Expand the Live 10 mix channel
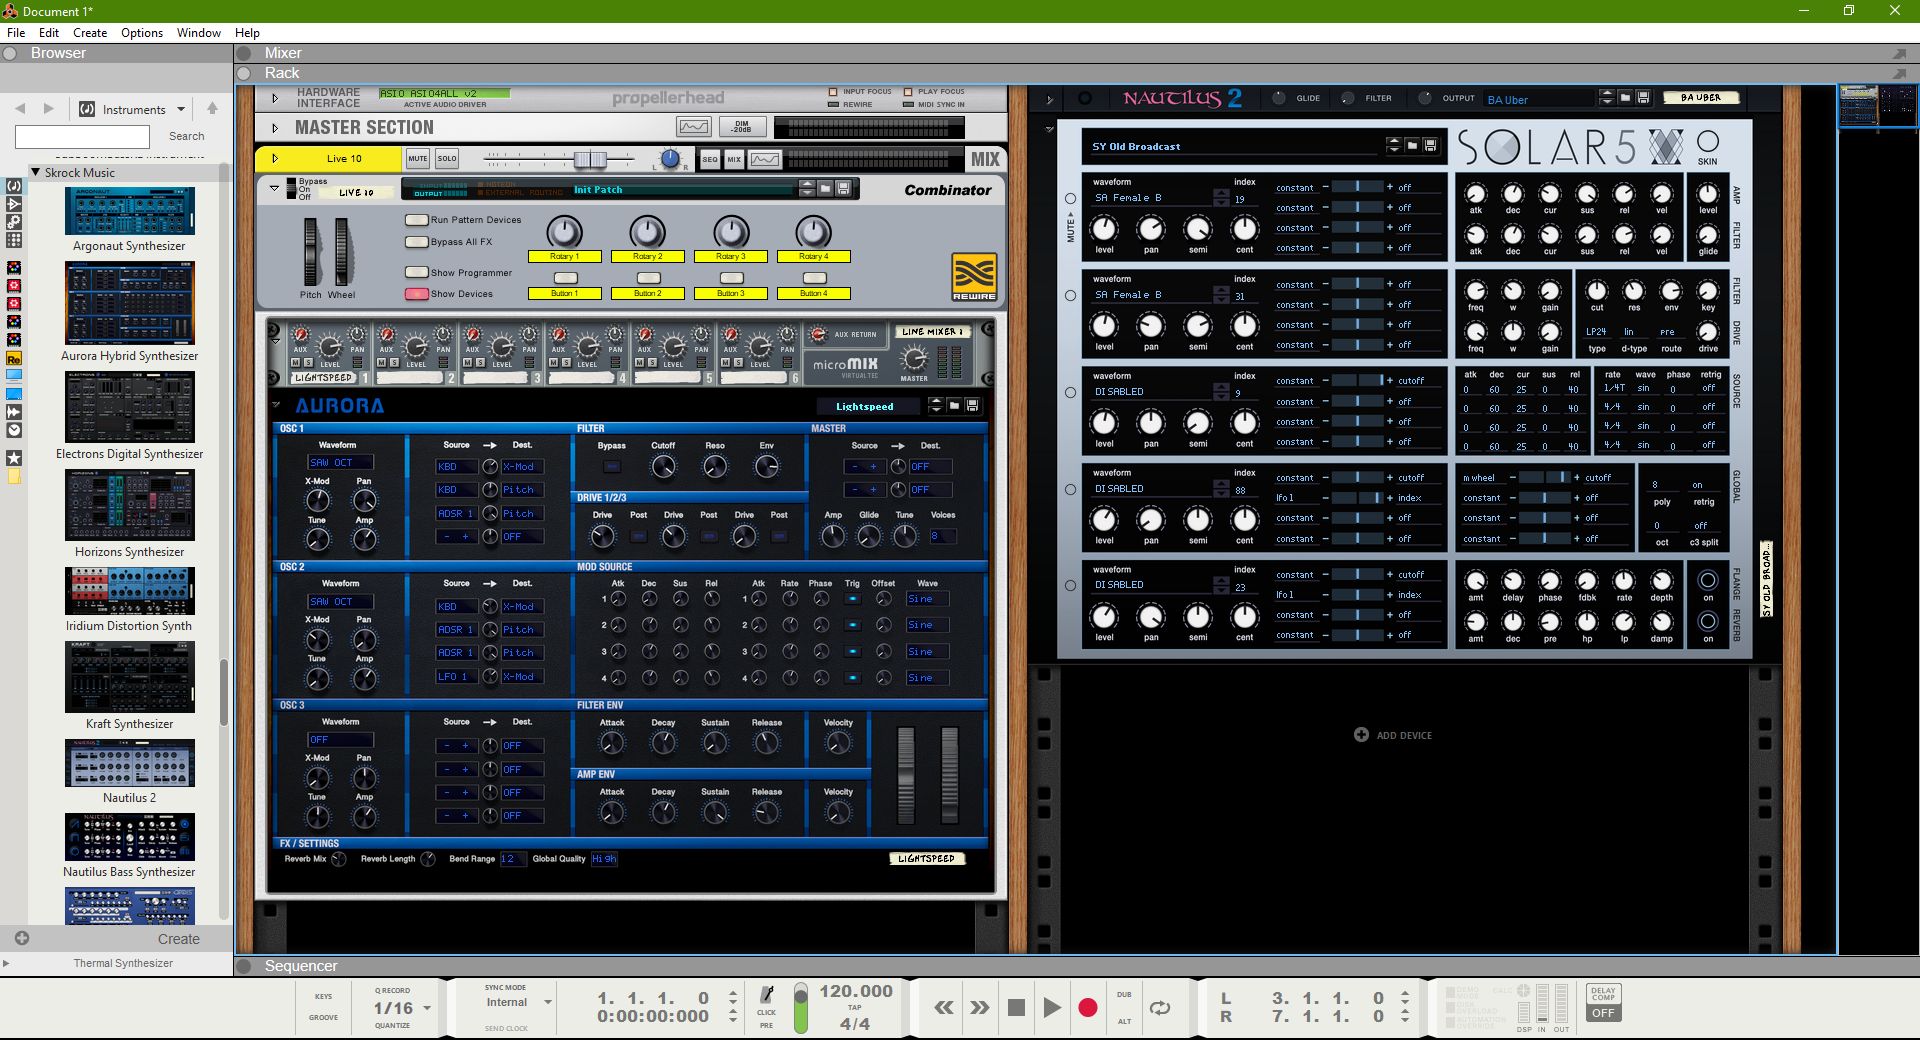The height and width of the screenshot is (1040, 1920). [276, 159]
